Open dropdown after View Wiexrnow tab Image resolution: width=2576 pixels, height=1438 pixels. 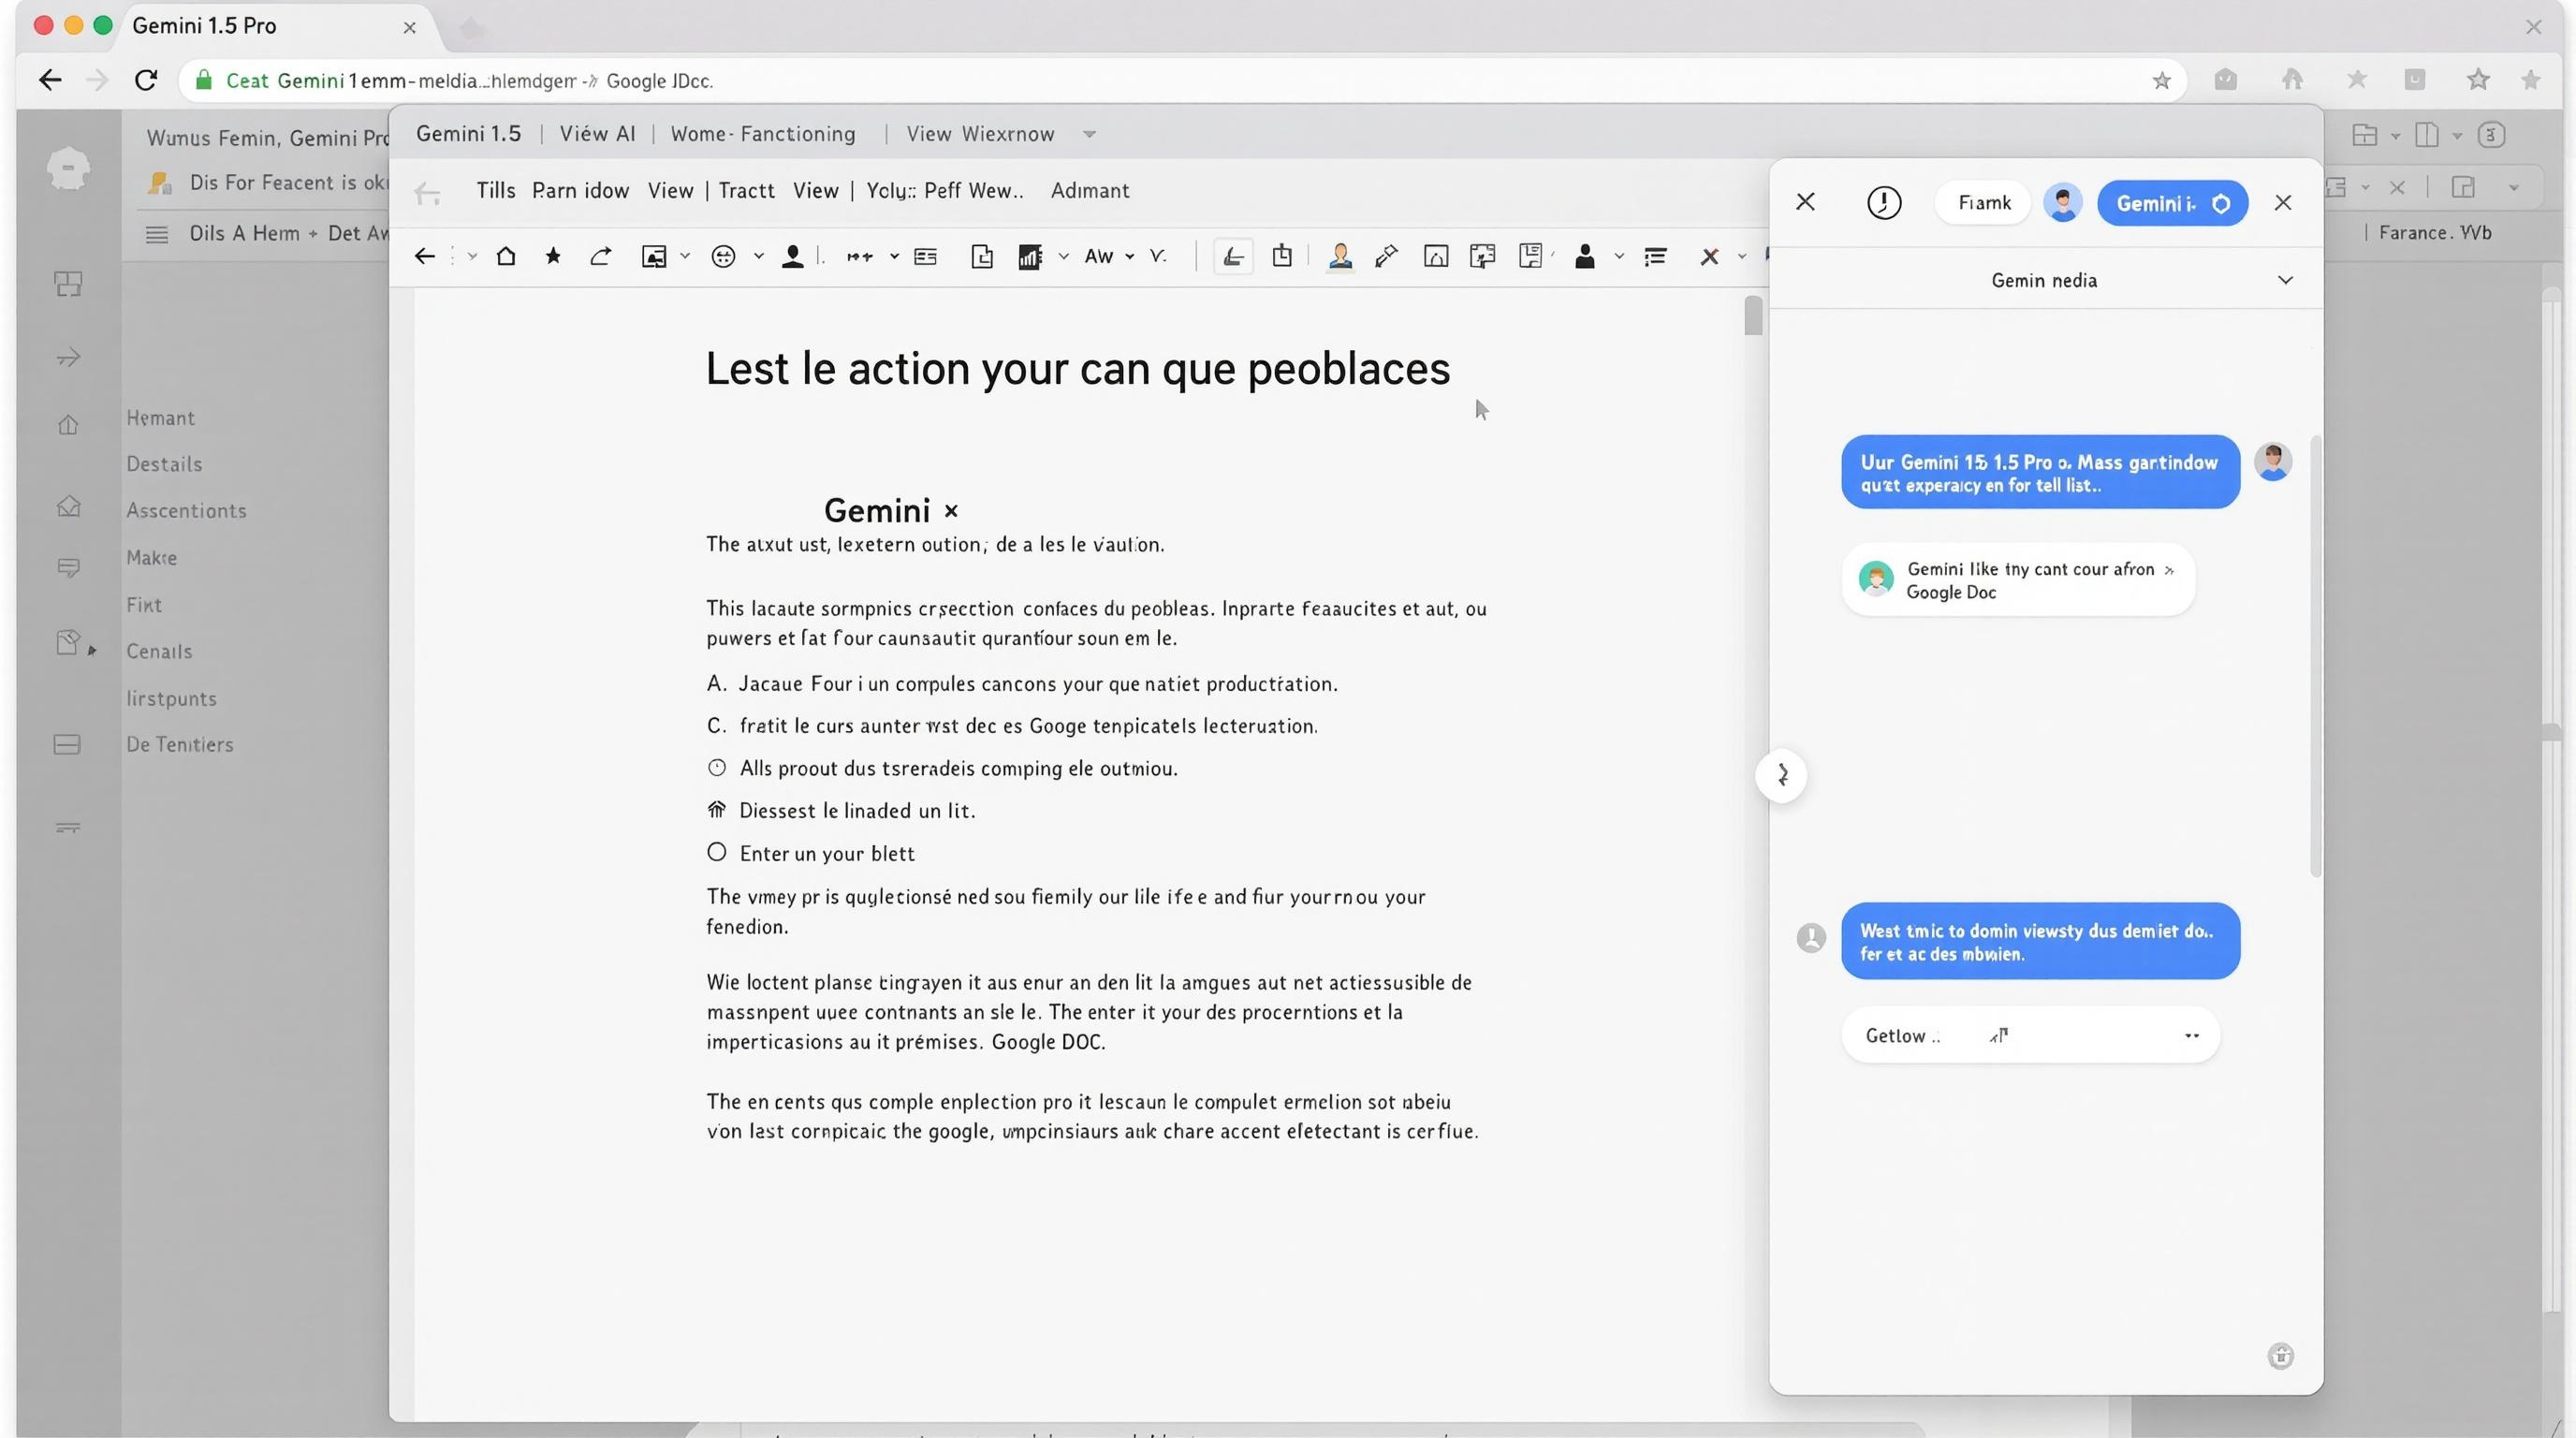click(1090, 134)
